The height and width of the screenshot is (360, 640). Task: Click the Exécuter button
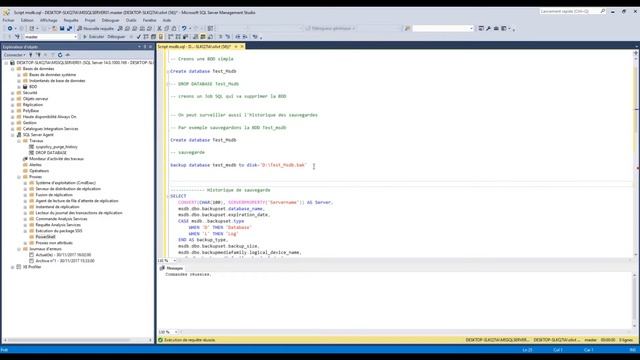pyautogui.click(x=93, y=37)
